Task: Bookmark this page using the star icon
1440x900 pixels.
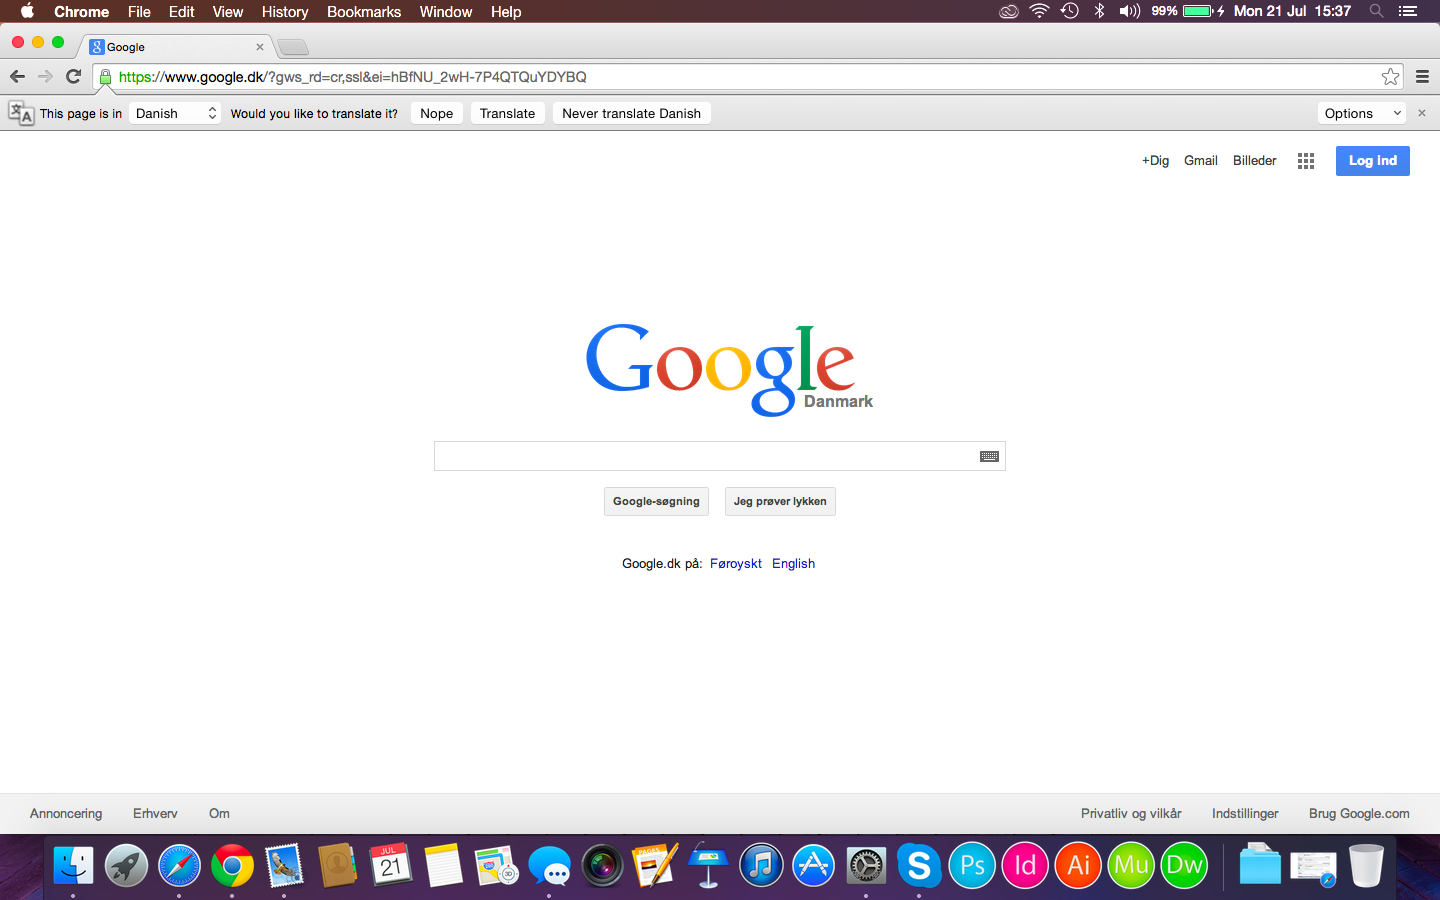Action: point(1390,77)
